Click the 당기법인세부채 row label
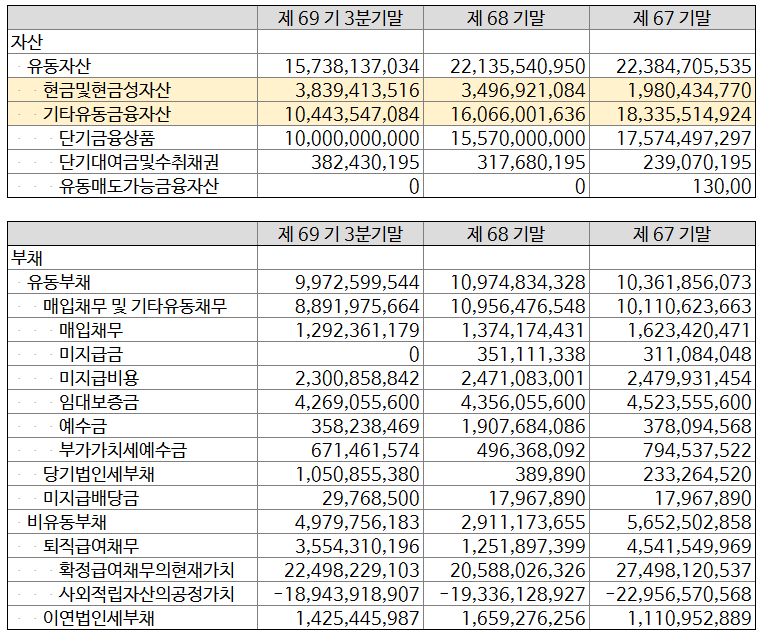The height and width of the screenshot is (637, 760). pos(99,474)
